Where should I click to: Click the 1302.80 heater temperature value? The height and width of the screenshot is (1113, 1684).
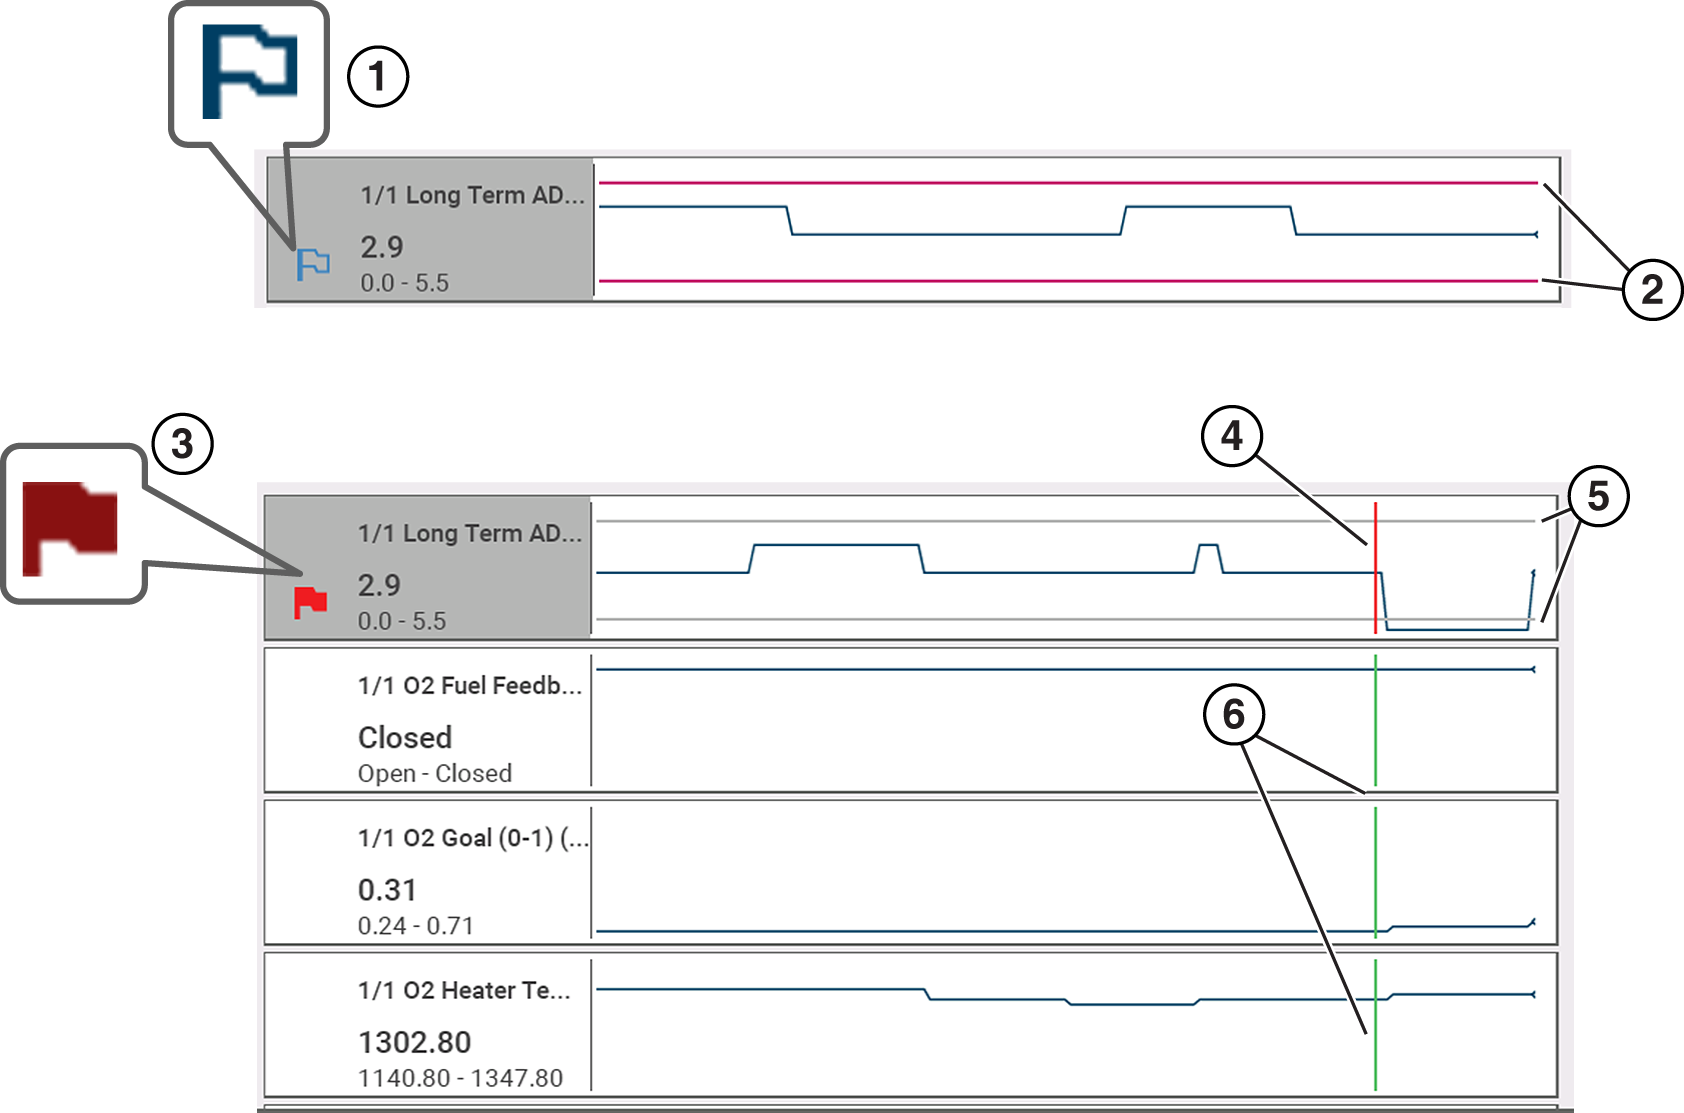click(x=414, y=1042)
